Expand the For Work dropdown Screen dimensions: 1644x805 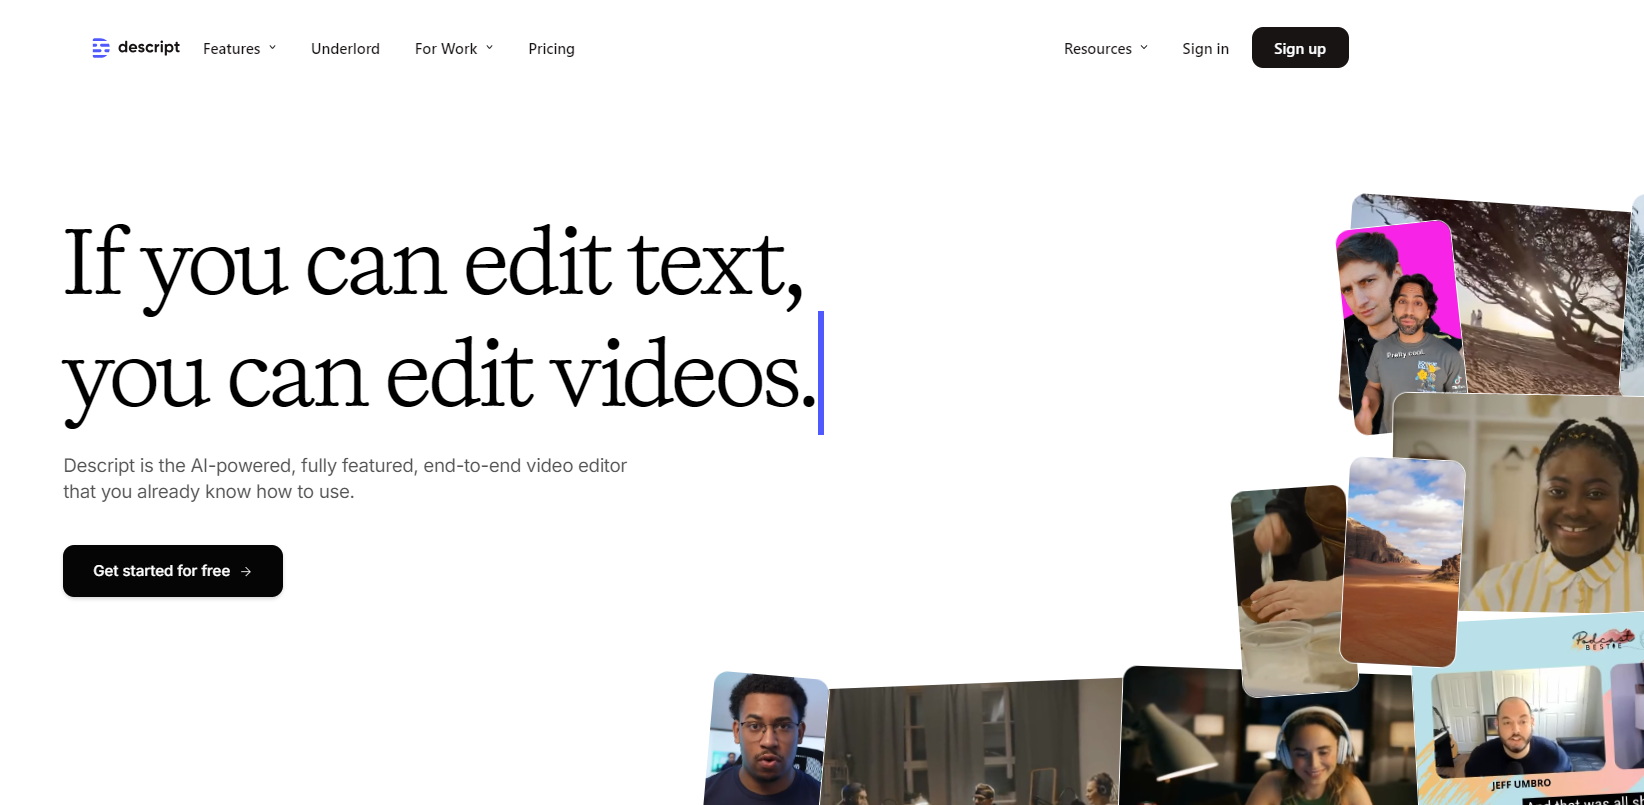coord(453,48)
